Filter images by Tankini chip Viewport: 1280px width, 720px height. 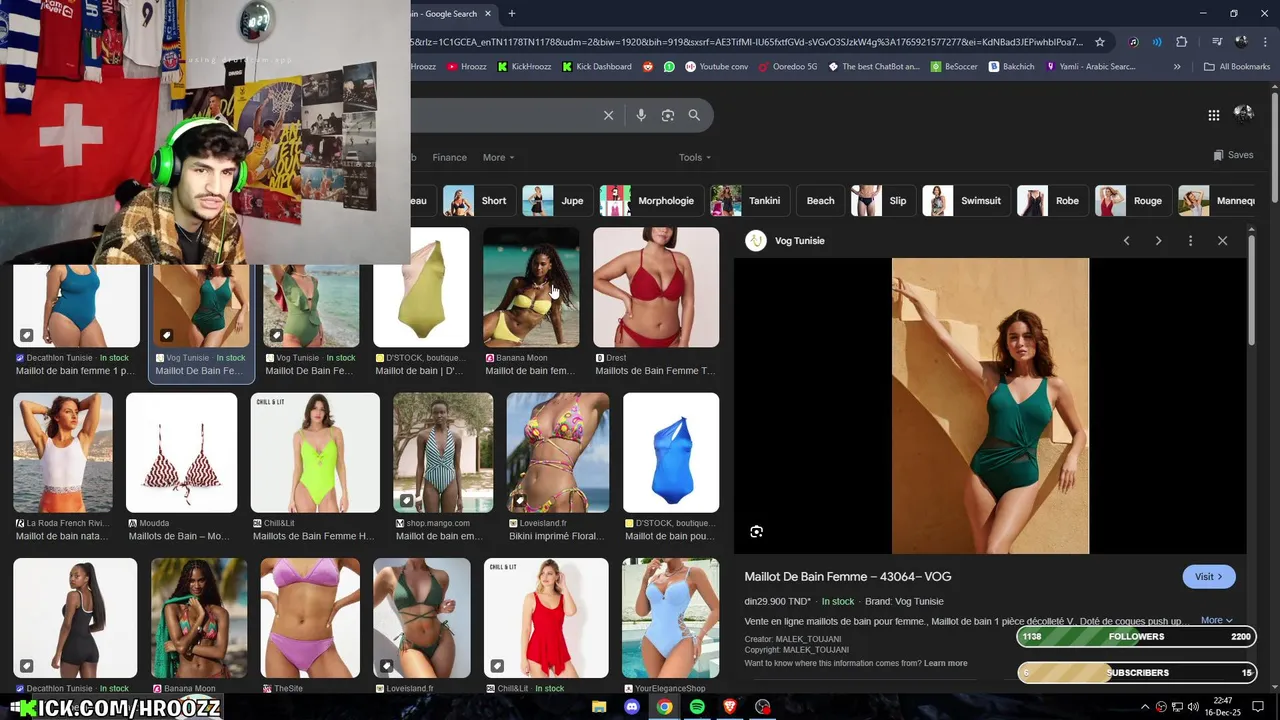748,201
